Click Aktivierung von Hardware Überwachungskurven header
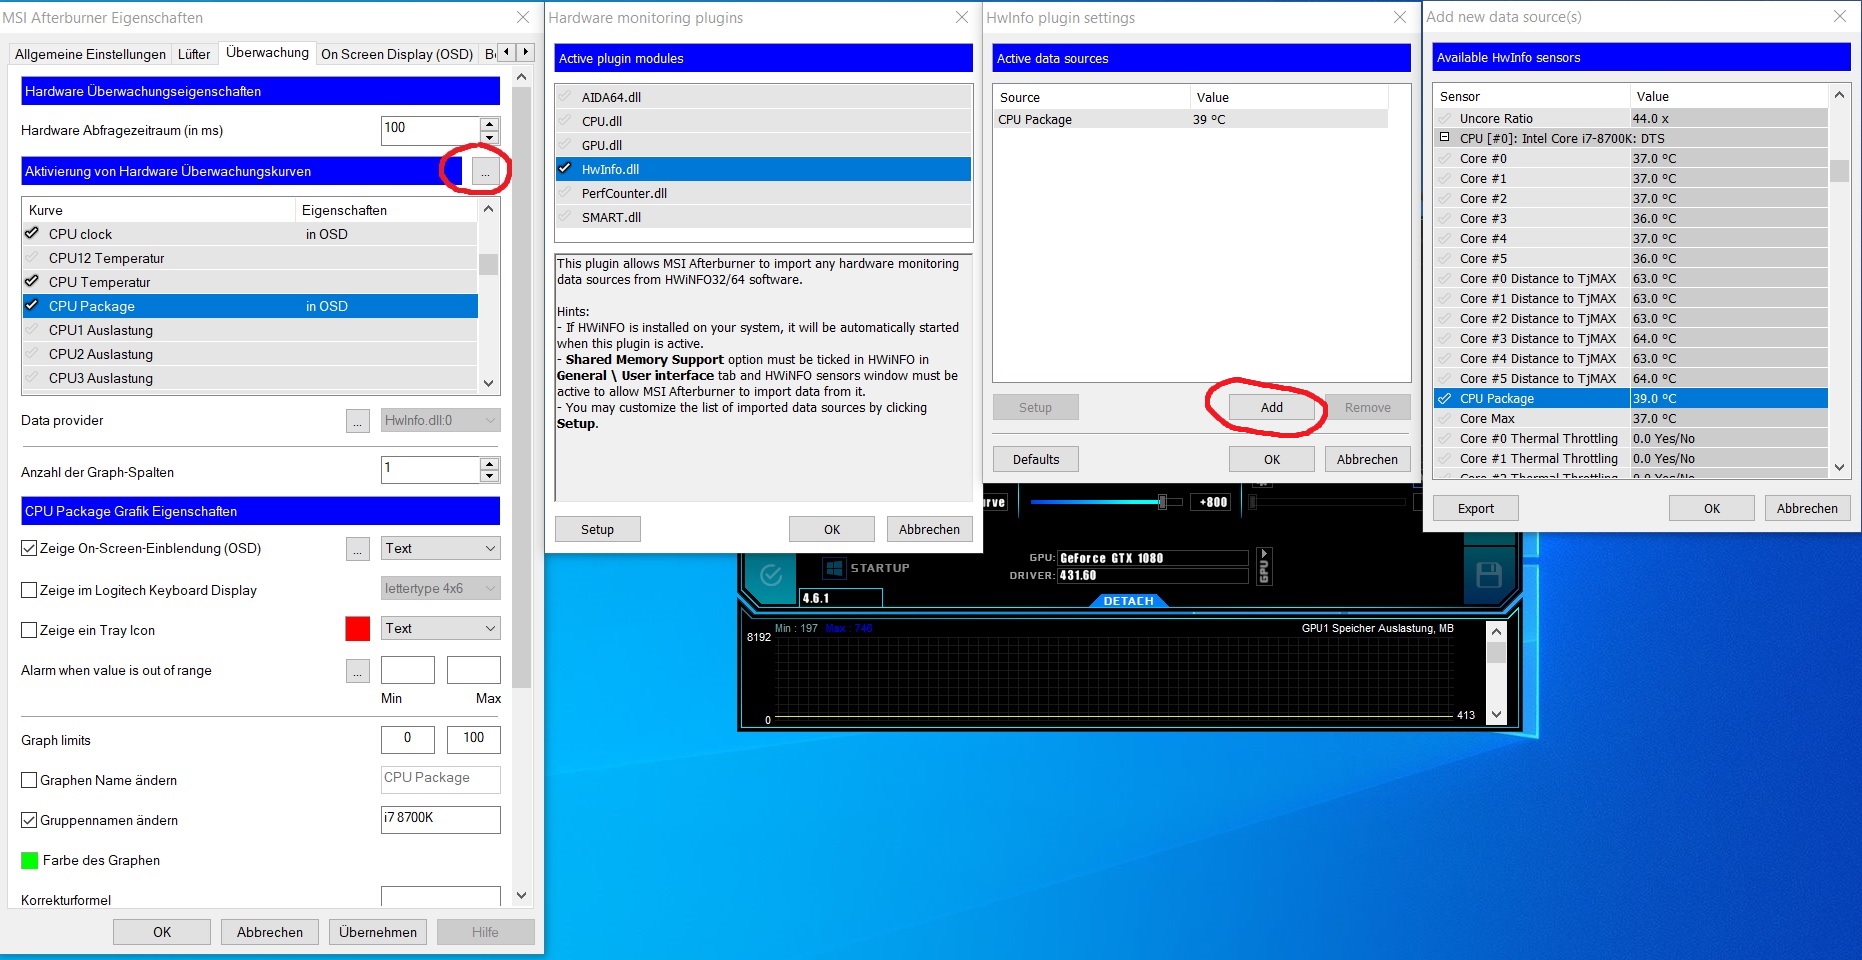The image size is (1862, 960). [x=241, y=171]
